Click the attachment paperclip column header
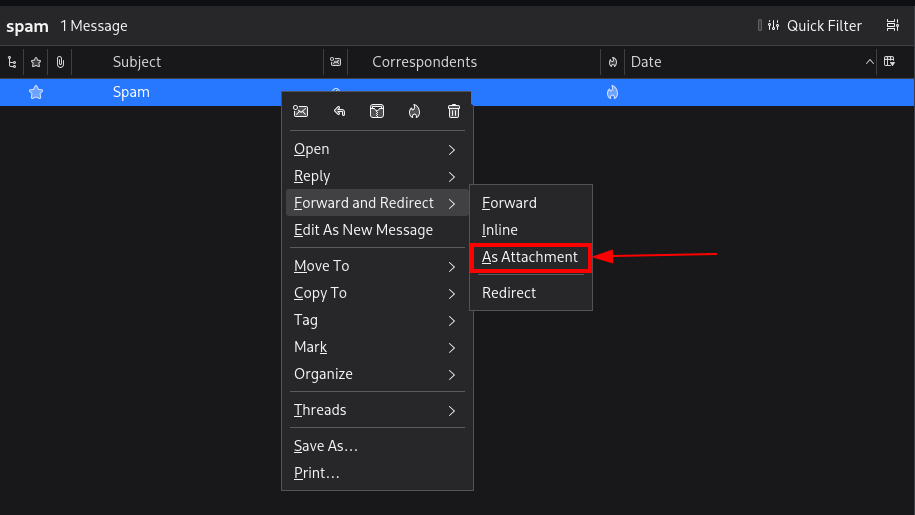Image resolution: width=915 pixels, height=515 pixels. 60,62
